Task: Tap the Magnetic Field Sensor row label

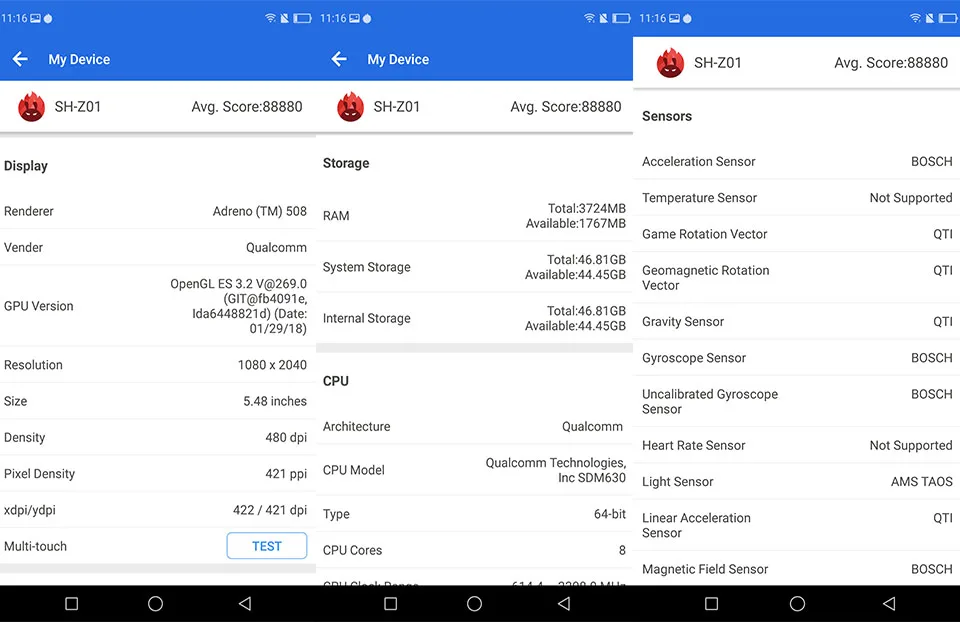Action: 705,569
